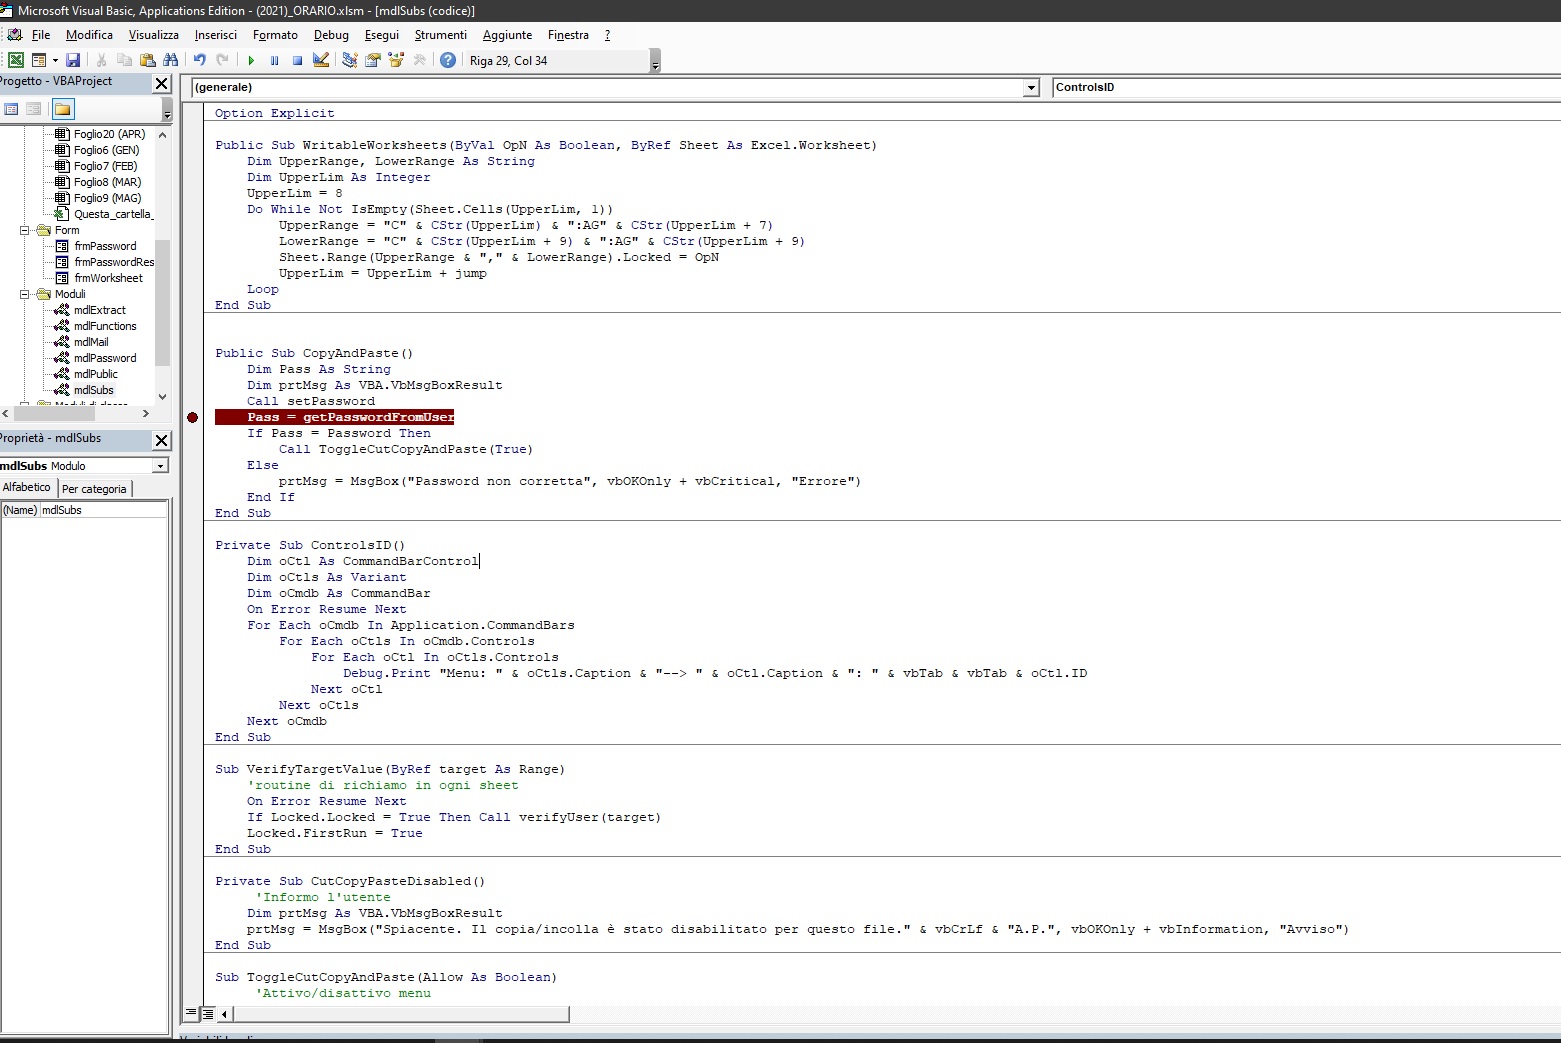This screenshot has width=1561, height=1043.
Task: Switch to Microsoft Excel view icon
Action: point(16,60)
